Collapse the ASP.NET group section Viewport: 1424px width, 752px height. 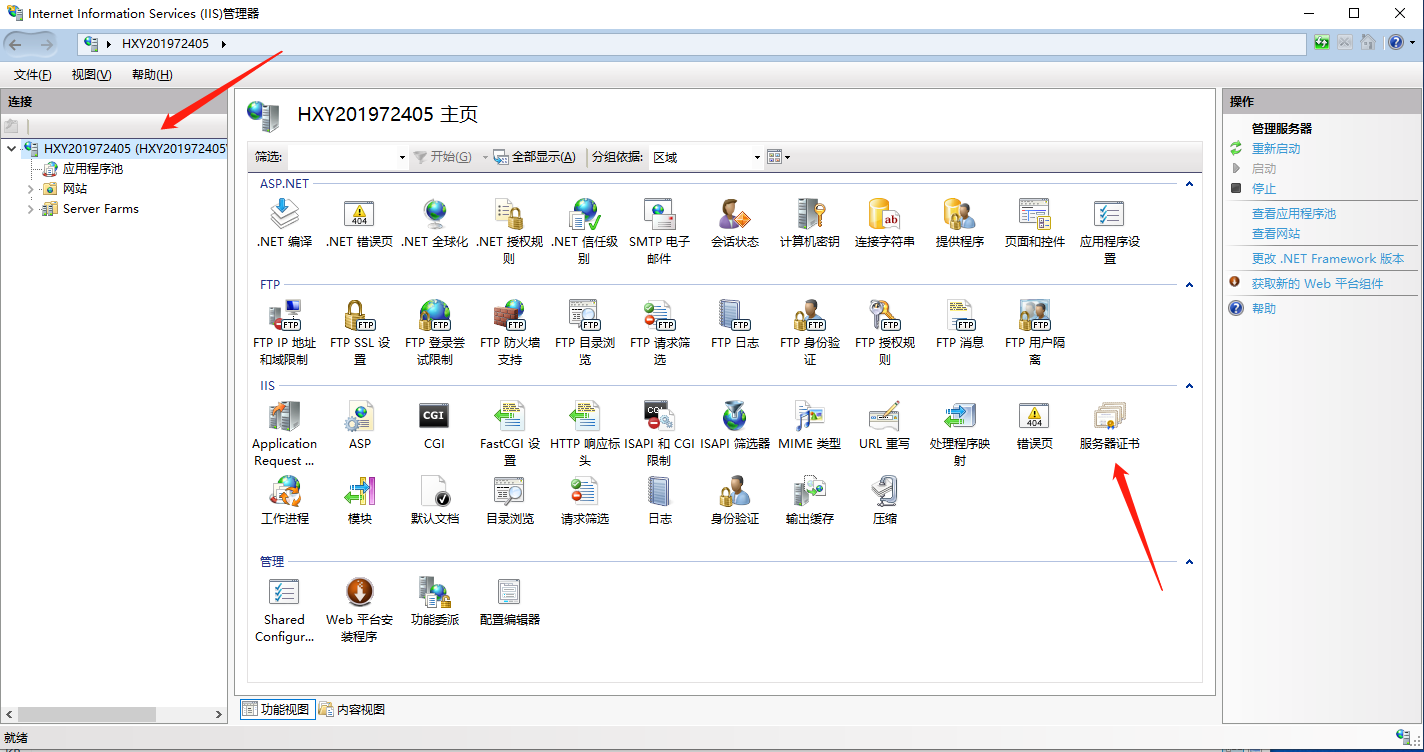click(1189, 184)
